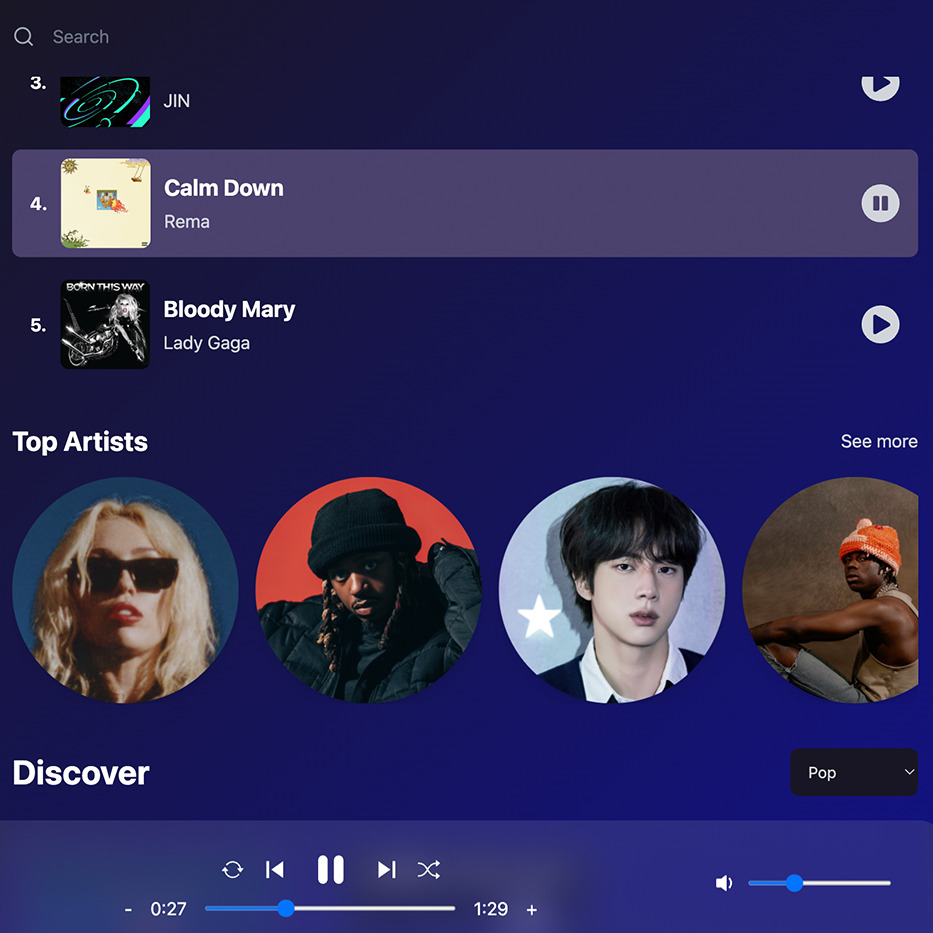Skip to the next track

pyautogui.click(x=386, y=870)
